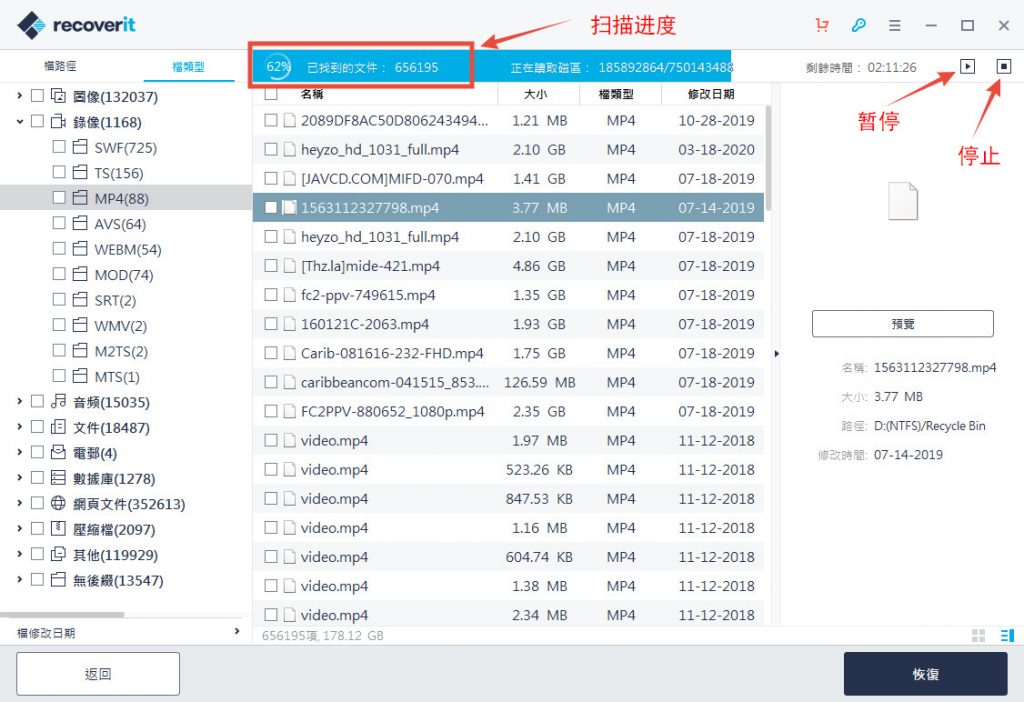Click the 壓縮檔 archive category icon
Image resolution: width=1024 pixels, height=702 pixels.
58,528
